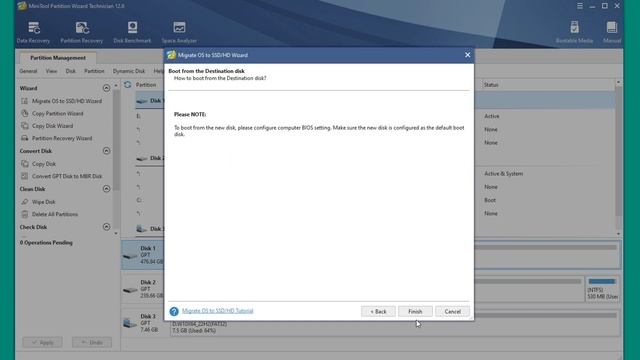Collapse the Convert Disk section
Image resolution: width=640 pixels, height=360 pixels.
click(107, 151)
